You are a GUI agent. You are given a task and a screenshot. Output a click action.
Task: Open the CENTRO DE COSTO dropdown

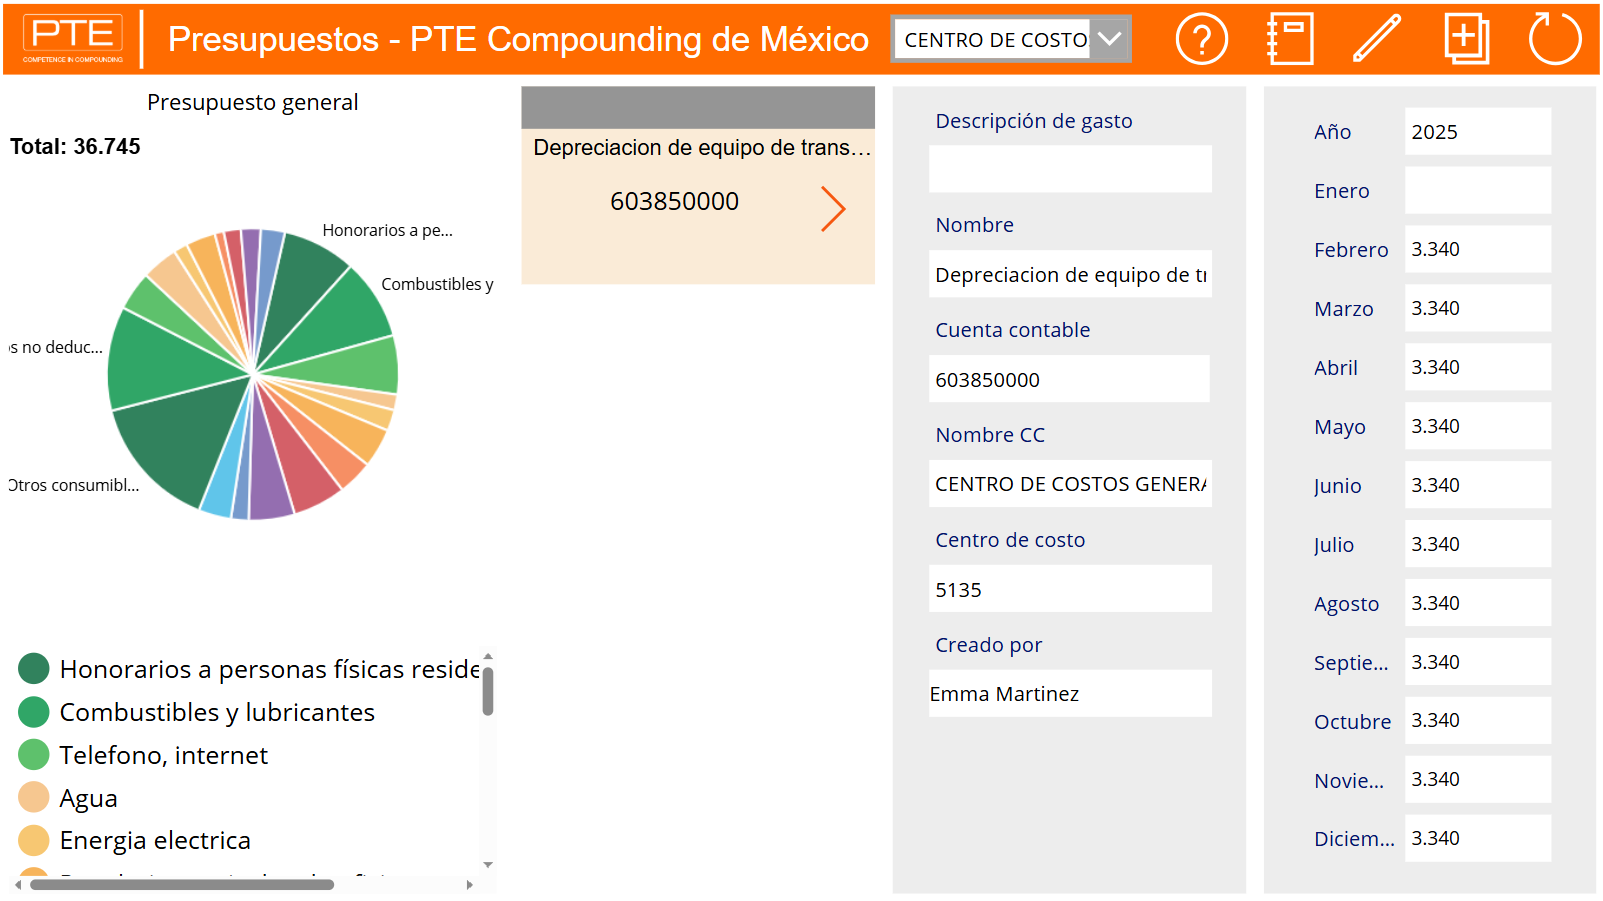1109,40
